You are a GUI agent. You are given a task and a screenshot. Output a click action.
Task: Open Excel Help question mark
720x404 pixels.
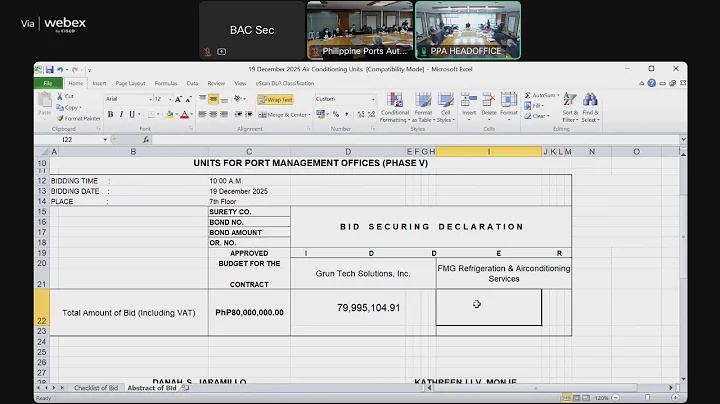point(652,83)
